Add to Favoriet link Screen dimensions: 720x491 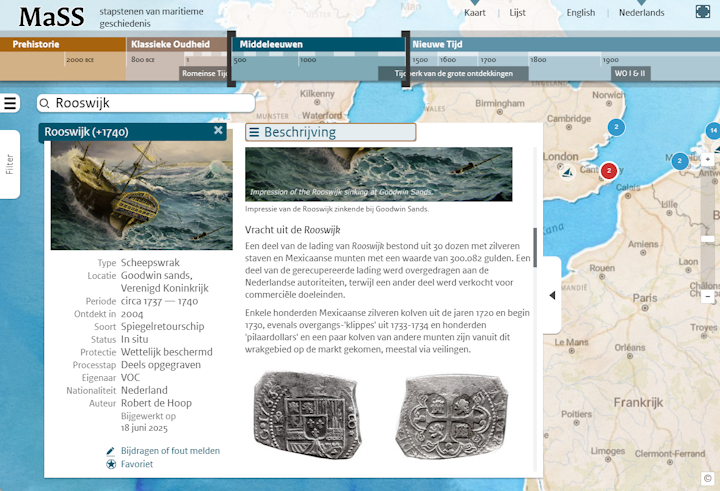click(x=137, y=464)
